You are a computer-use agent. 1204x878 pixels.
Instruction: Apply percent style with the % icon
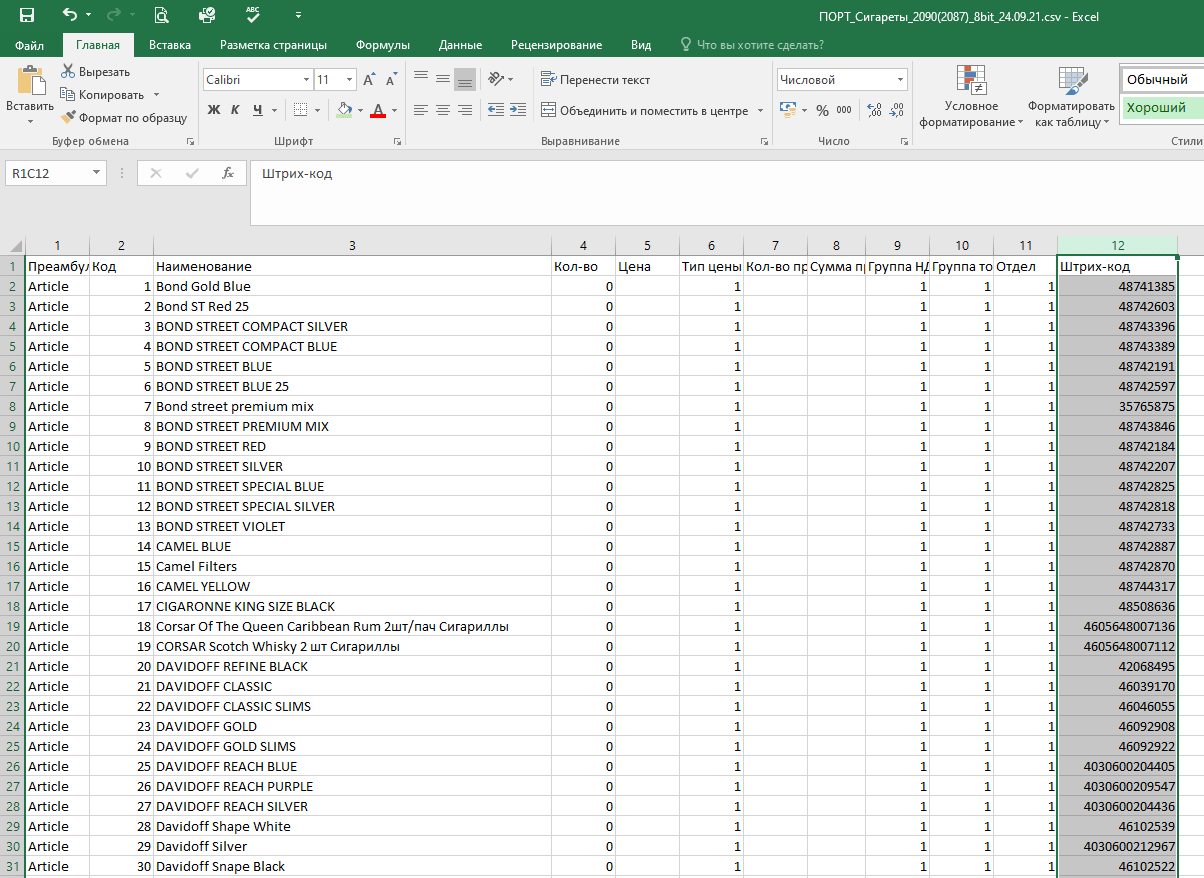(x=822, y=110)
